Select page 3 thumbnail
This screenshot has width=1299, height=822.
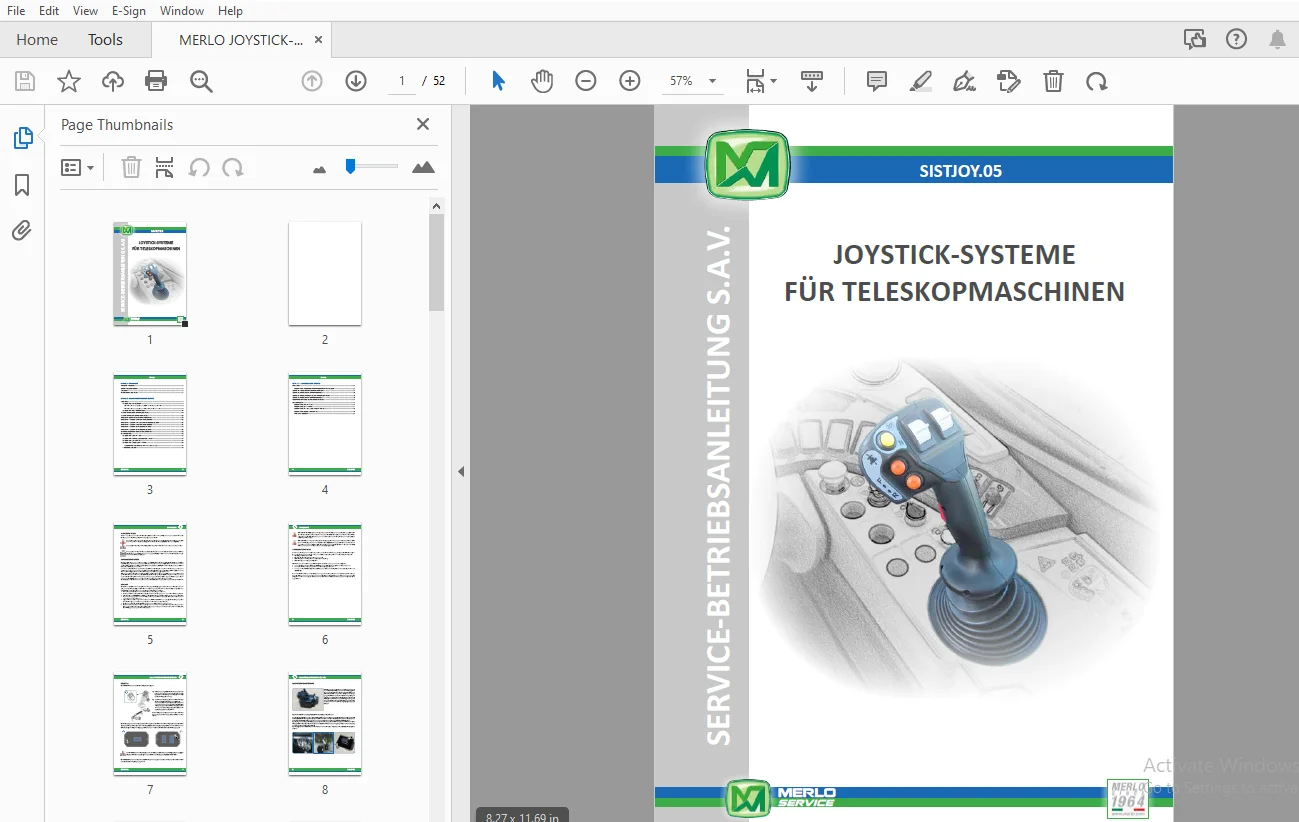pos(150,424)
